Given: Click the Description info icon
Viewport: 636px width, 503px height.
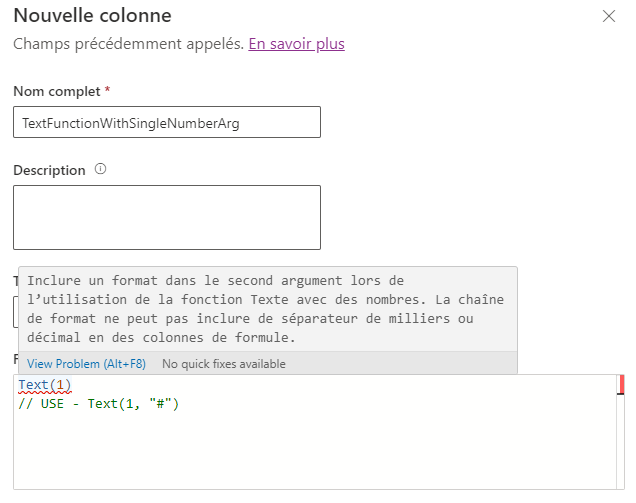Looking at the screenshot, I should (x=101, y=169).
